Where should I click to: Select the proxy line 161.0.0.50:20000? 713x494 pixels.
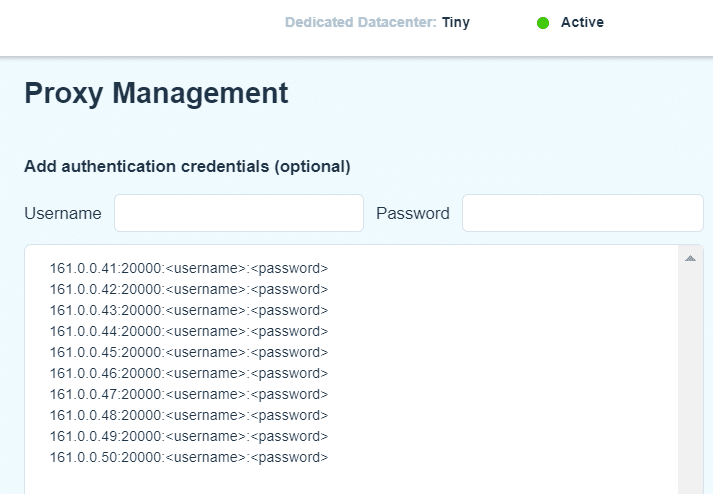tap(189, 457)
